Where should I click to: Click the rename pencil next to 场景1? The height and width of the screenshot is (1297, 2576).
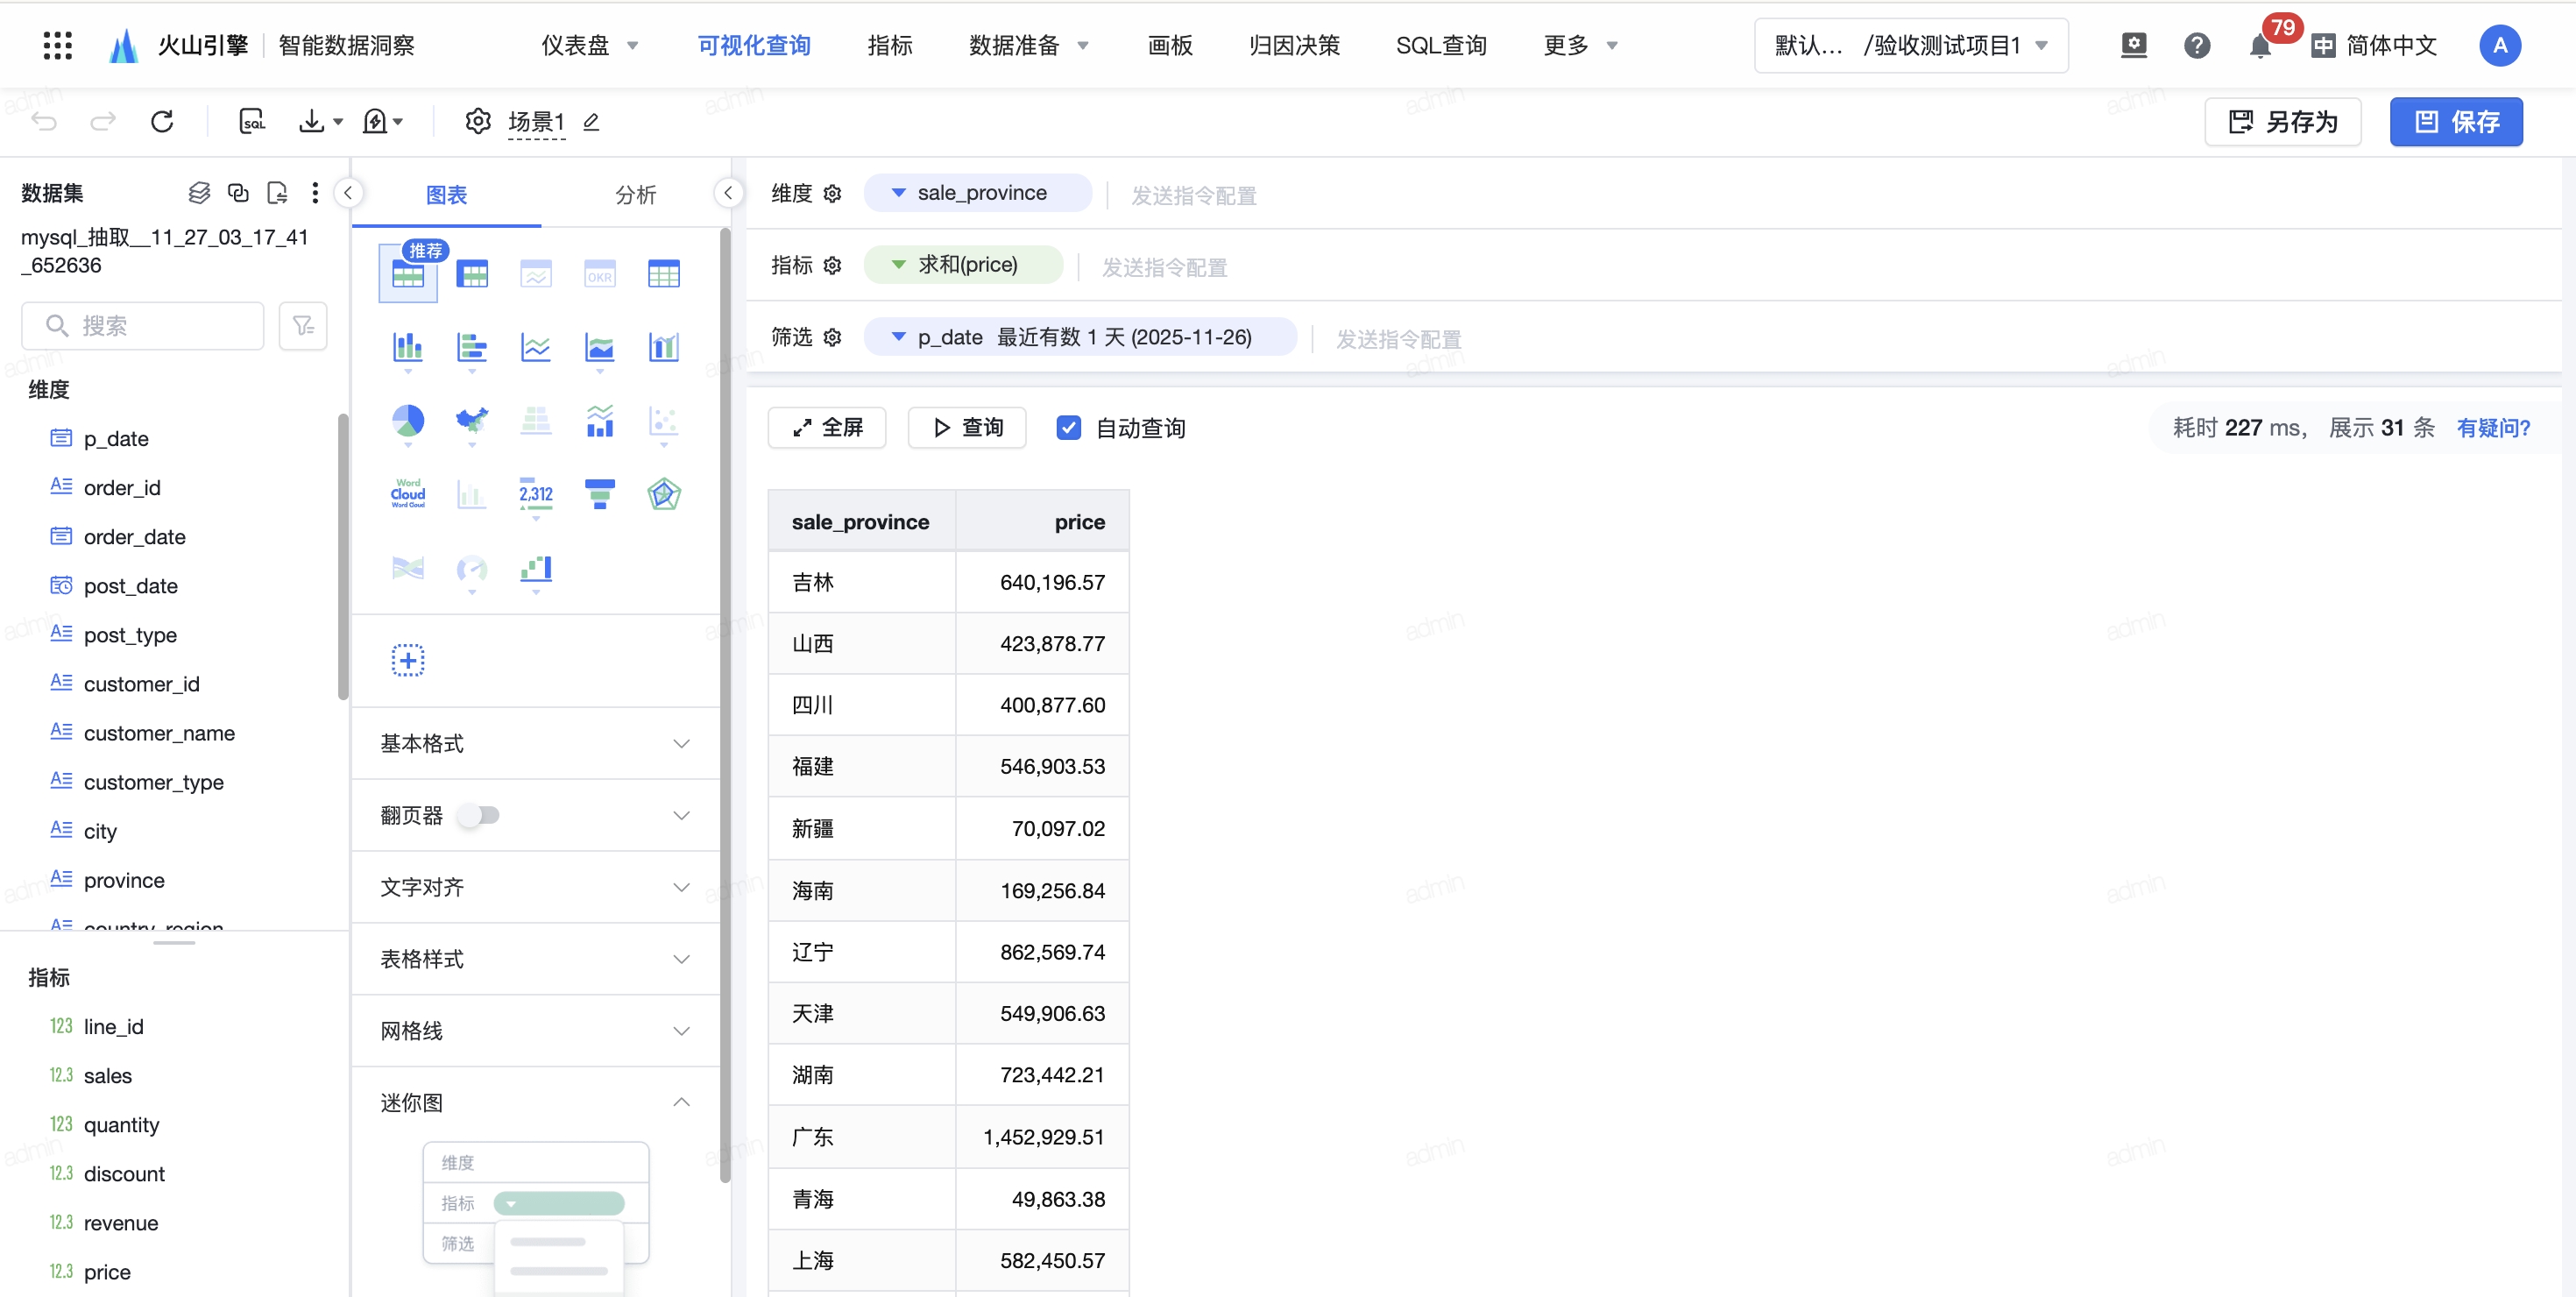(591, 122)
